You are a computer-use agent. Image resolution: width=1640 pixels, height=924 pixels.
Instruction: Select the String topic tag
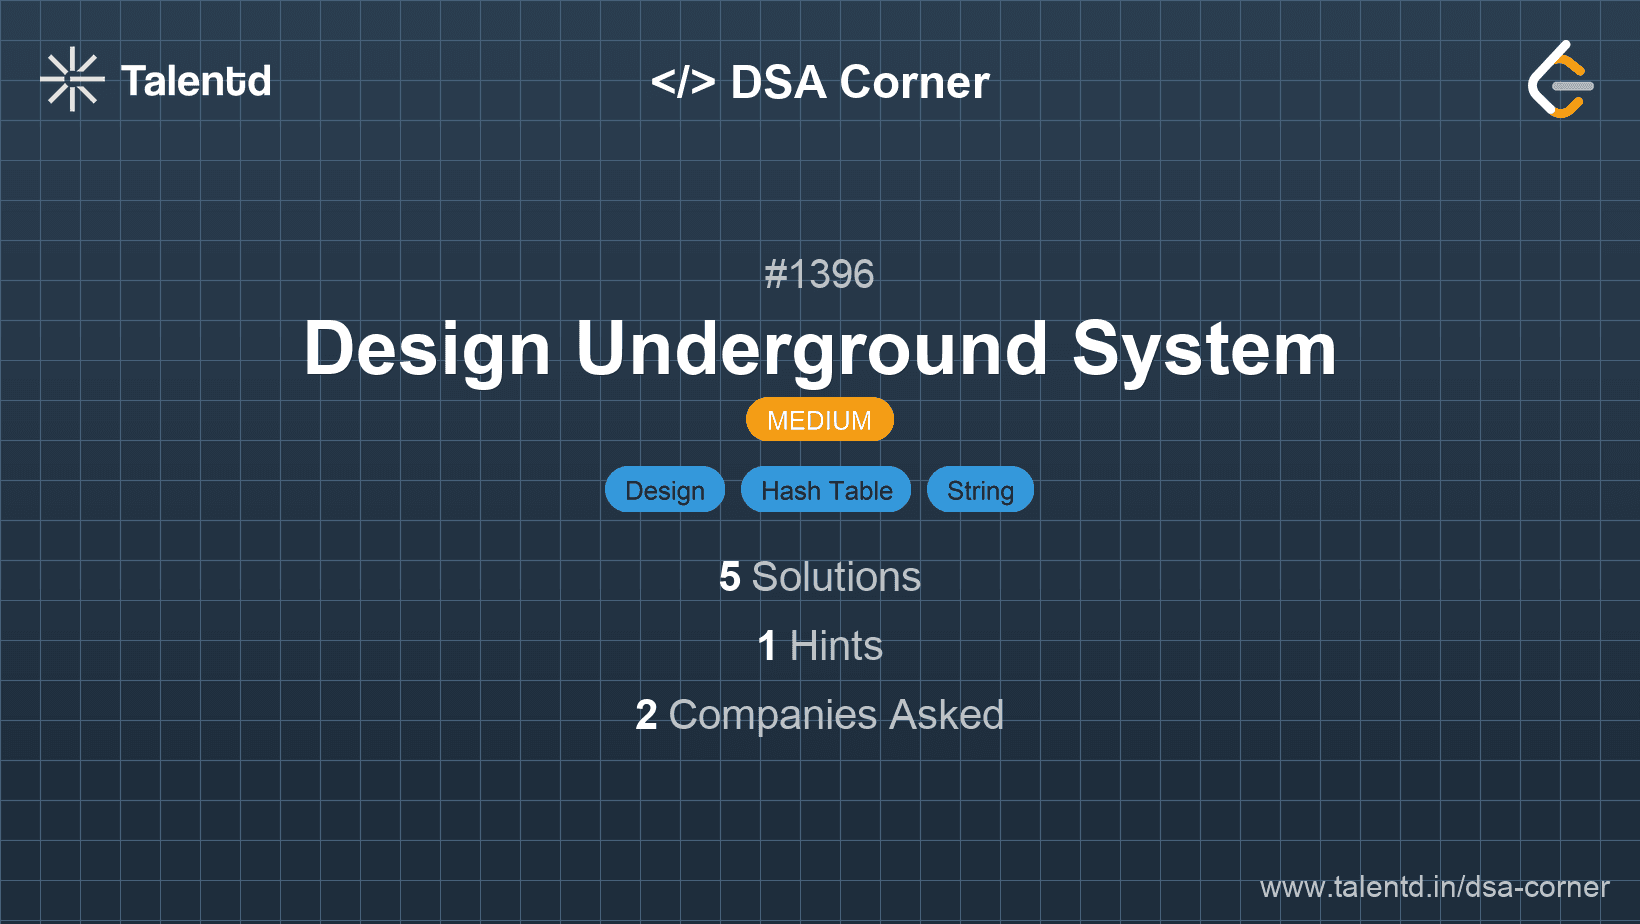coord(980,490)
